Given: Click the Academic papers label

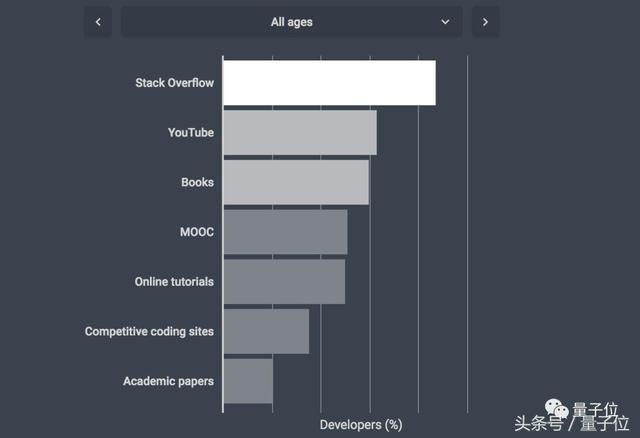Looking at the screenshot, I should (x=168, y=381).
